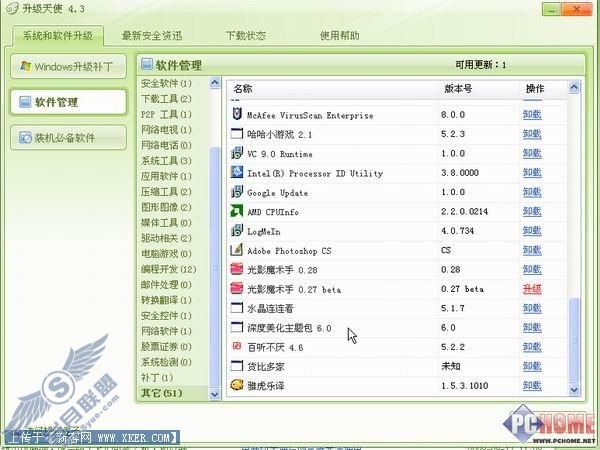Click category list scroll up arrow
This screenshot has width=600, height=450.
pos(215,83)
